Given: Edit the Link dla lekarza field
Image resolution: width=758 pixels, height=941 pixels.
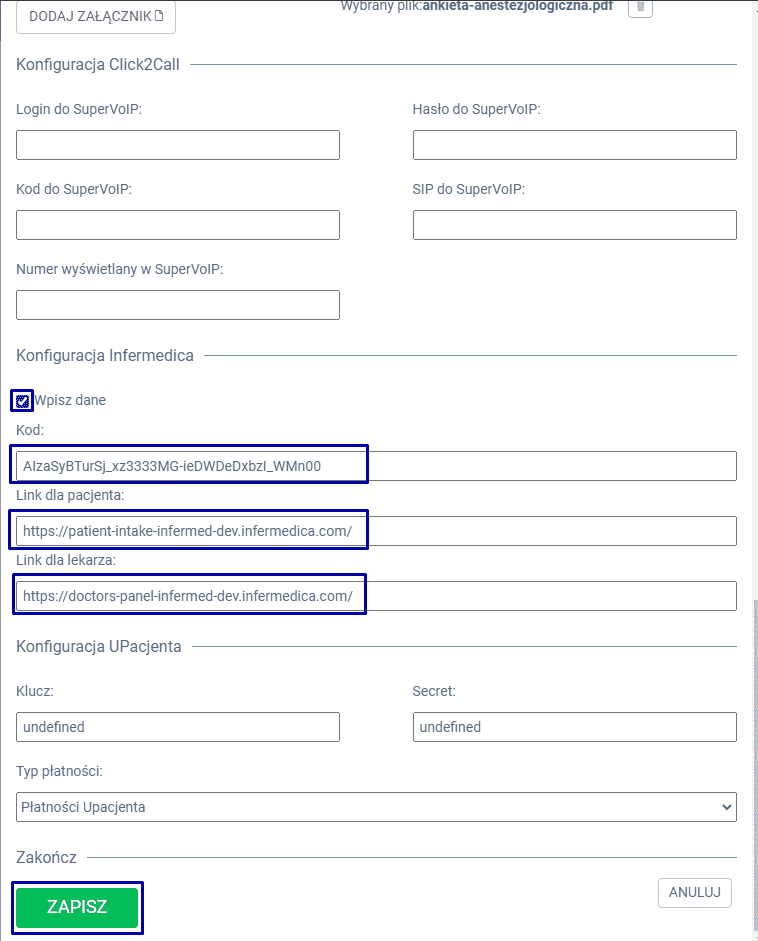Looking at the screenshot, I should click(x=376, y=596).
